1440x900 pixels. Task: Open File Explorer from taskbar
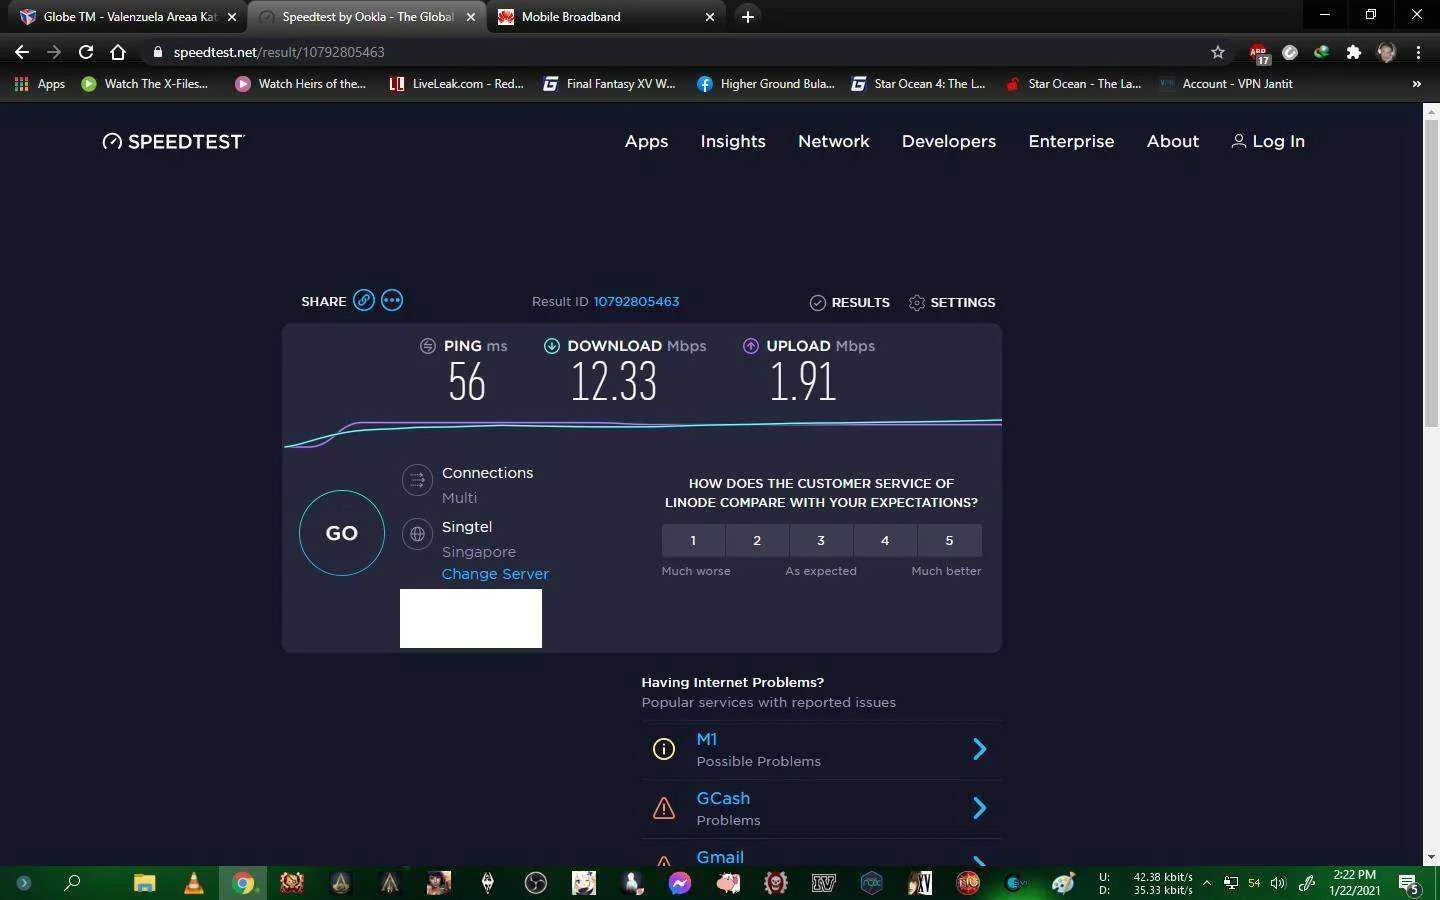tap(145, 883)
